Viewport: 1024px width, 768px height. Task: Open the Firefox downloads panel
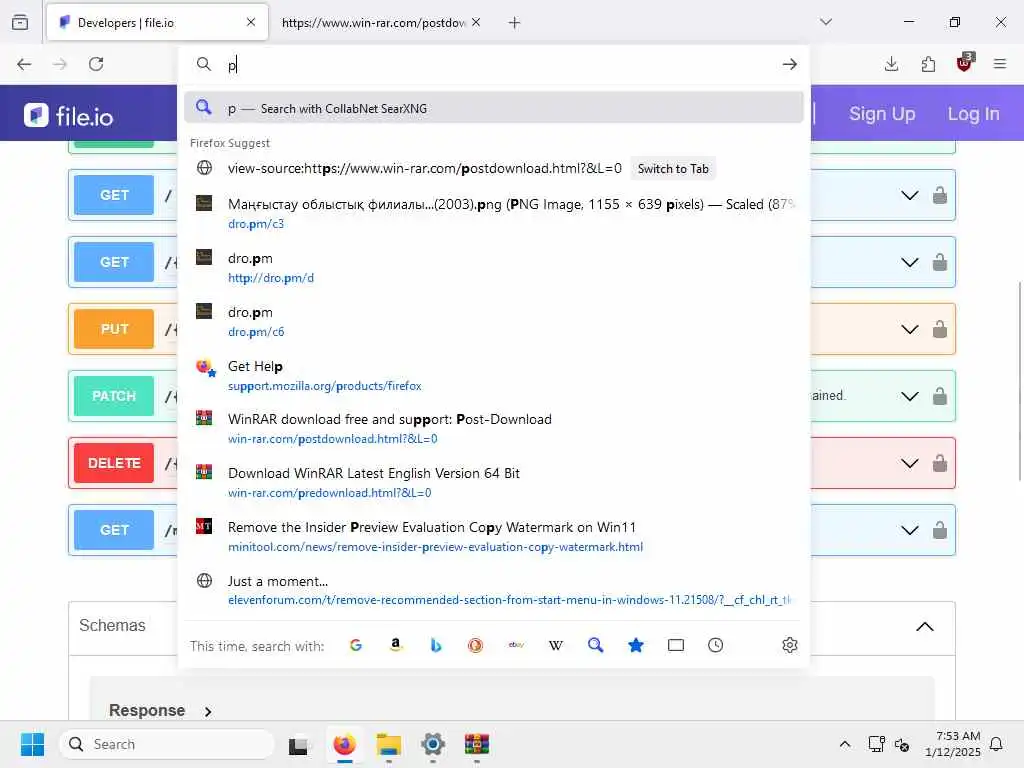[891, 64]
